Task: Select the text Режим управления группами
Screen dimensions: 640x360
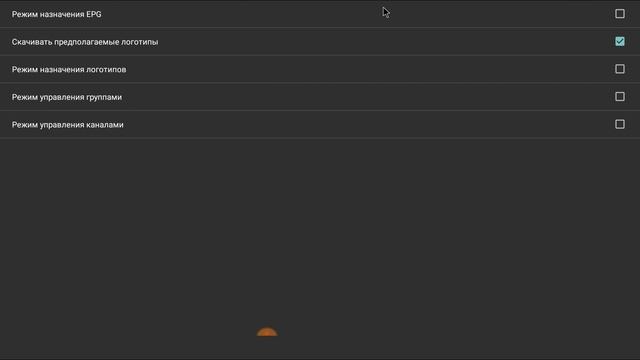Action: 67,97
